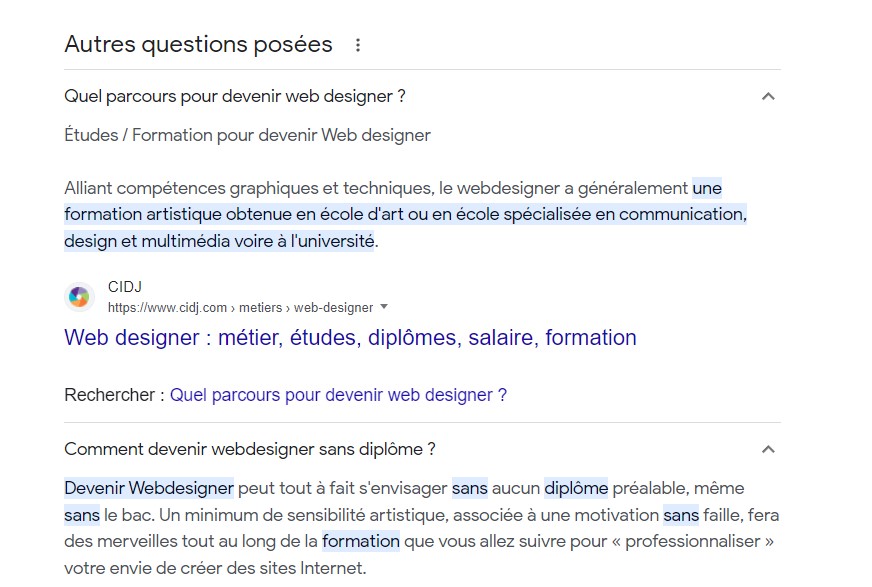
Task: Click the question heading "Quel parcours pour devenir web designer ?"
Action: pyautogui.click(x=235, y=97)
